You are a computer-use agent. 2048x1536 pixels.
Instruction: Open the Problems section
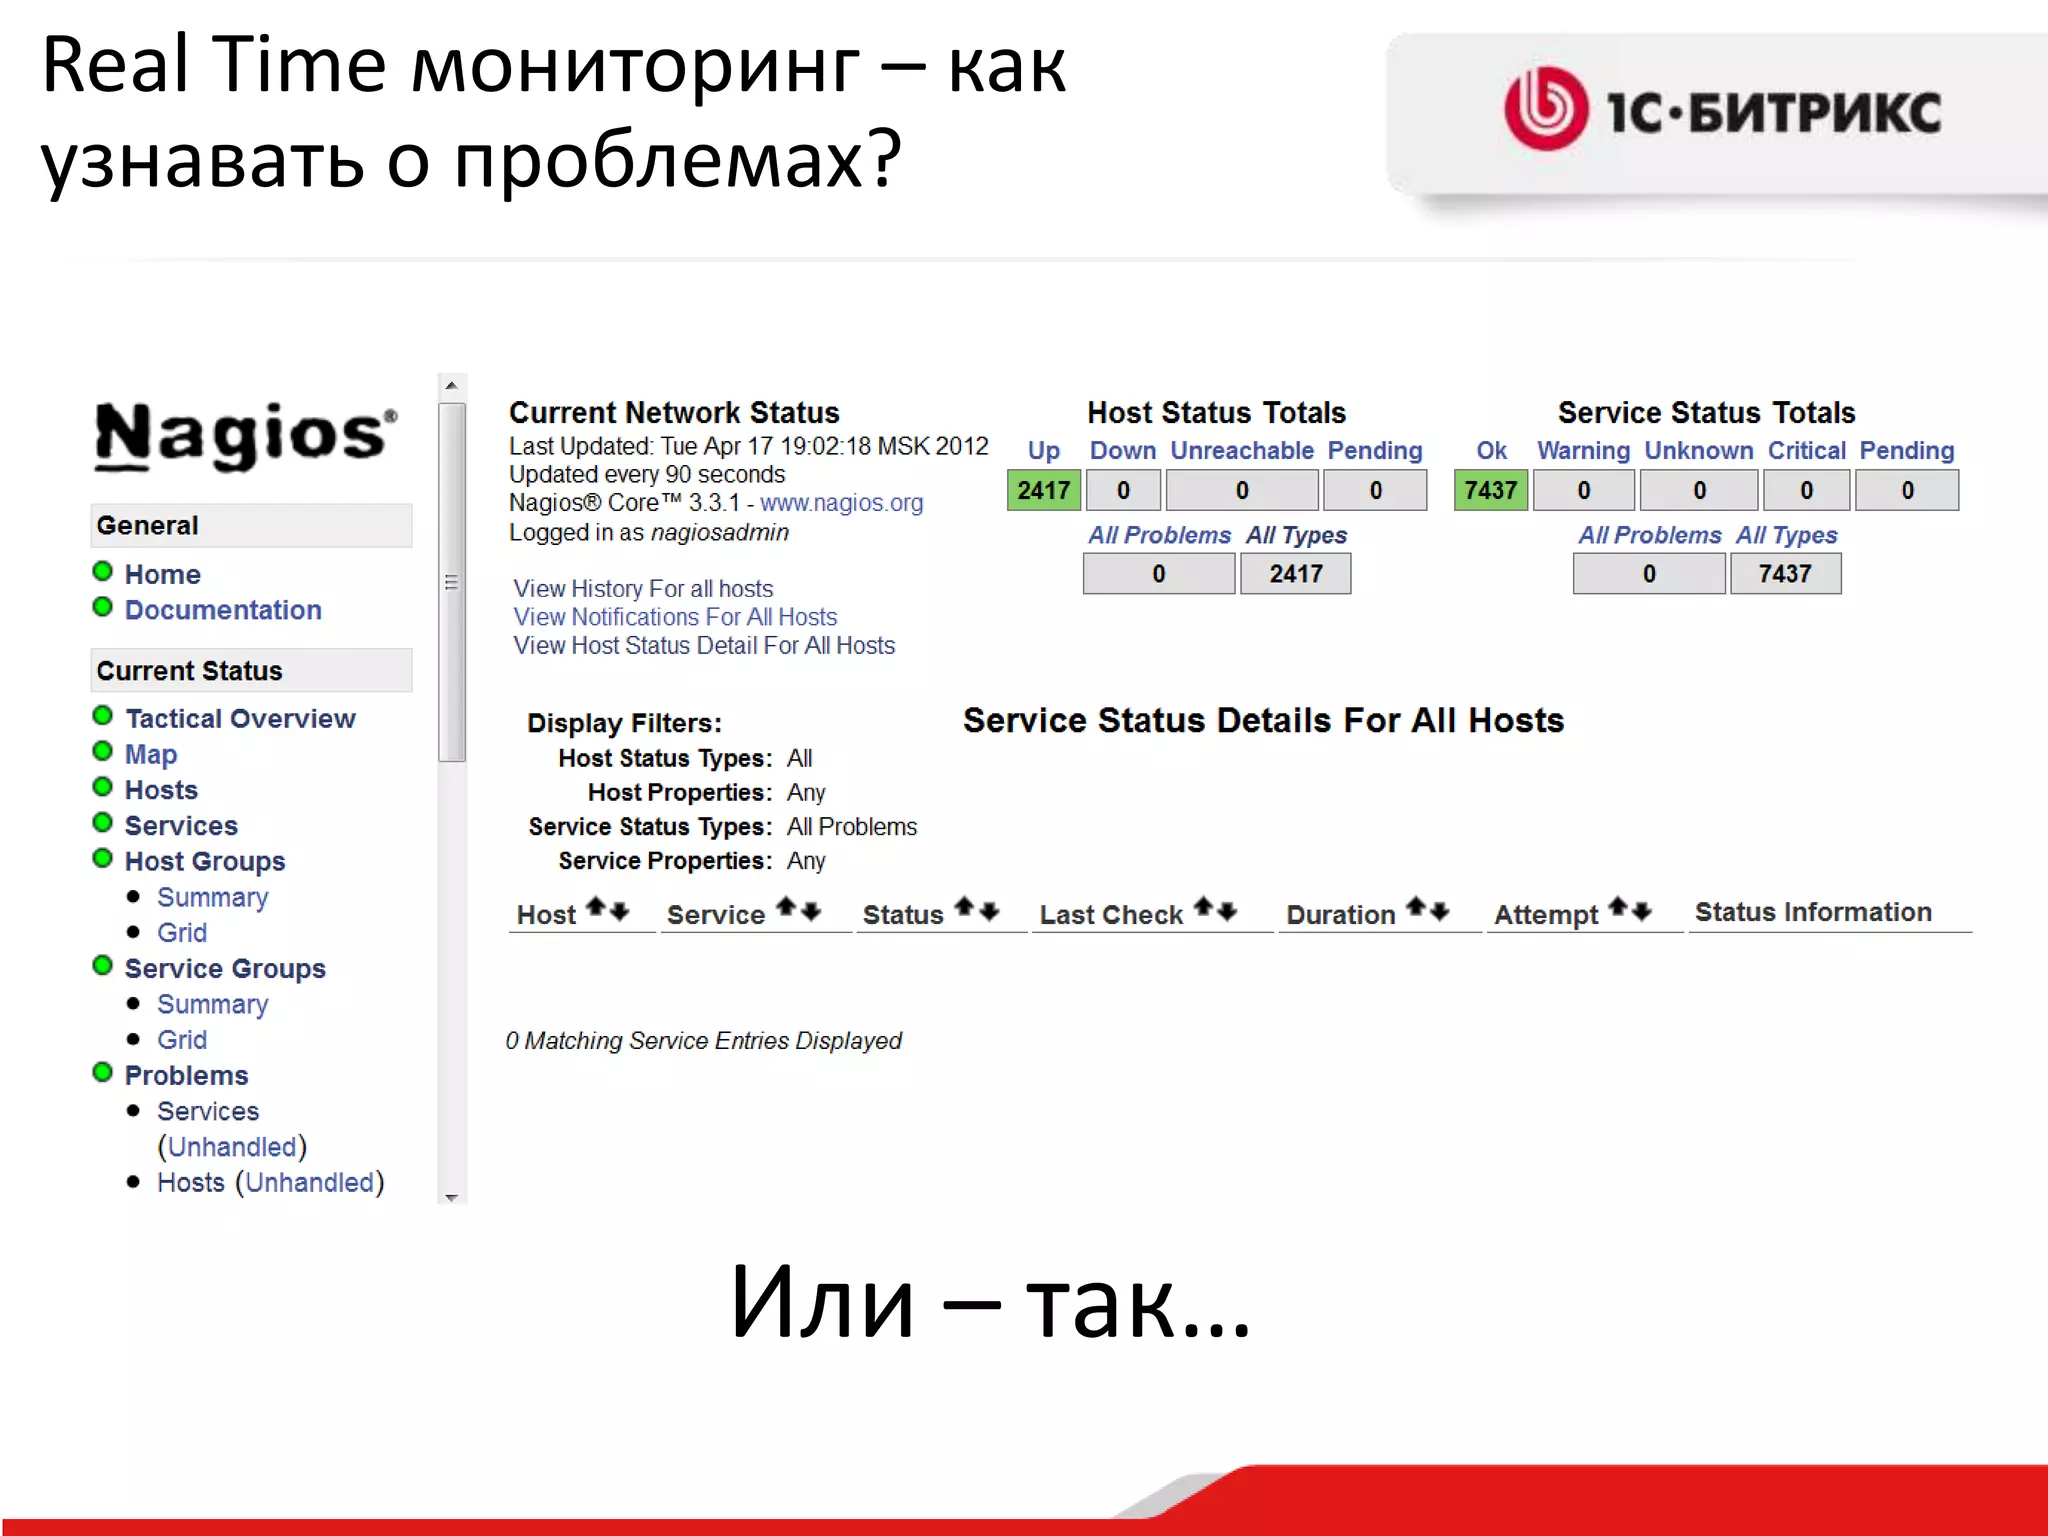click(186, 1076)
